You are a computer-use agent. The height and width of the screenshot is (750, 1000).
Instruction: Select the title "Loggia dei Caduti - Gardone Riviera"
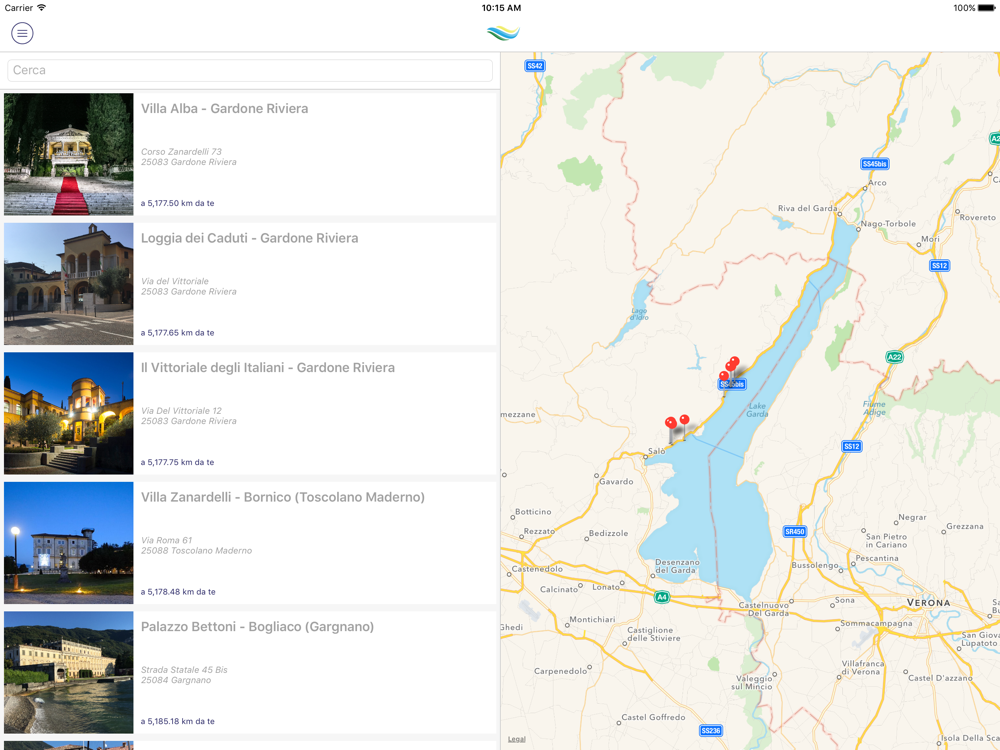(x=249, y=238)
